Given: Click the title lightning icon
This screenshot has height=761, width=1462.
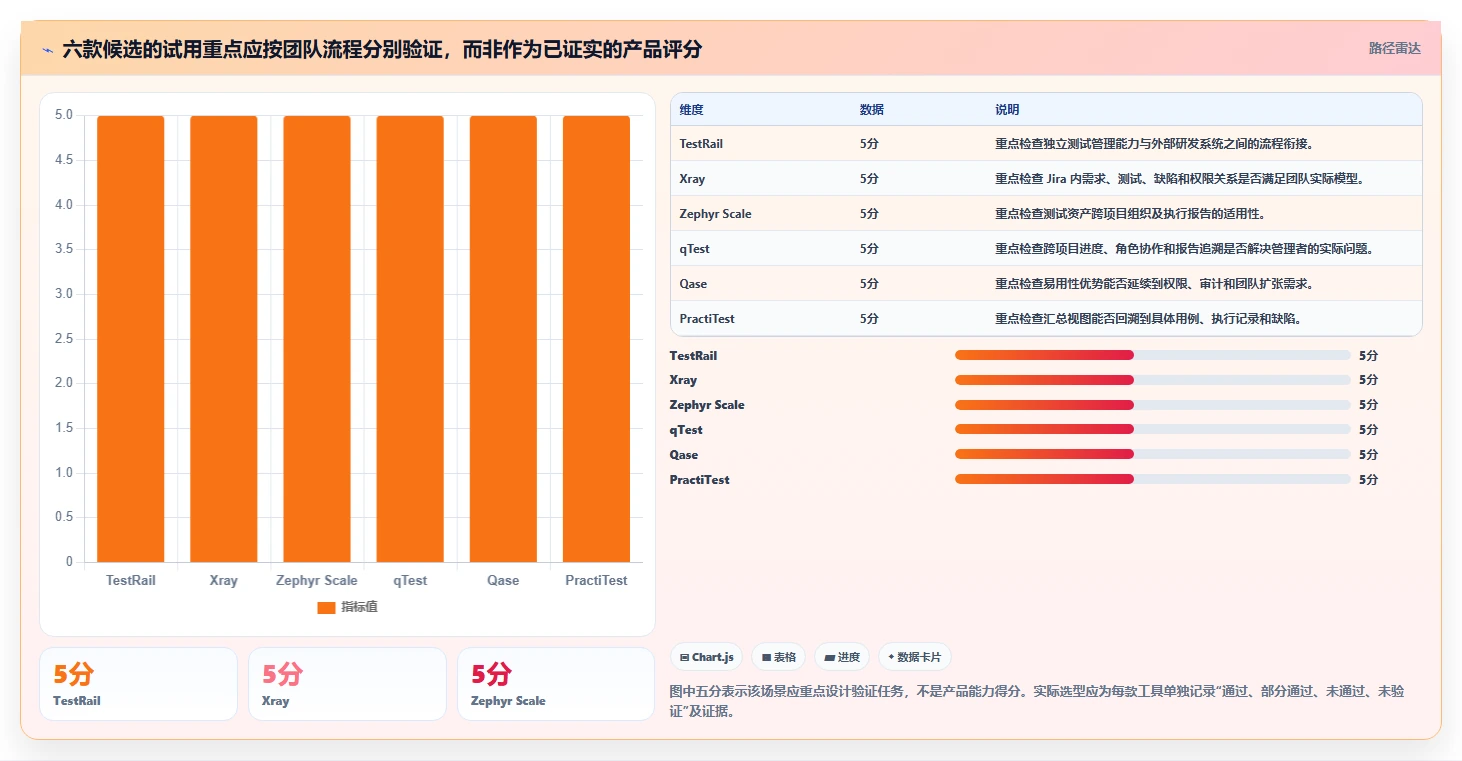Looking at the screenshot, I should coord(47,49).
